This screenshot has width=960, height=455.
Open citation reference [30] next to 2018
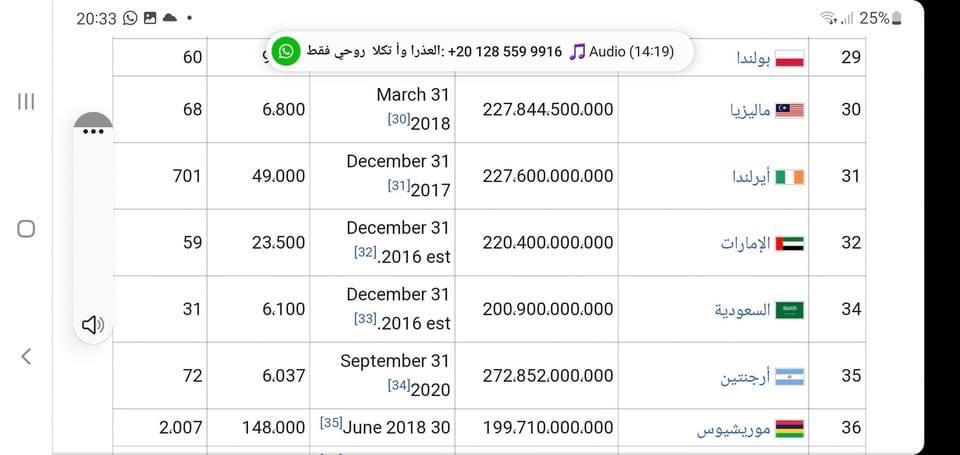coord(399,119)
